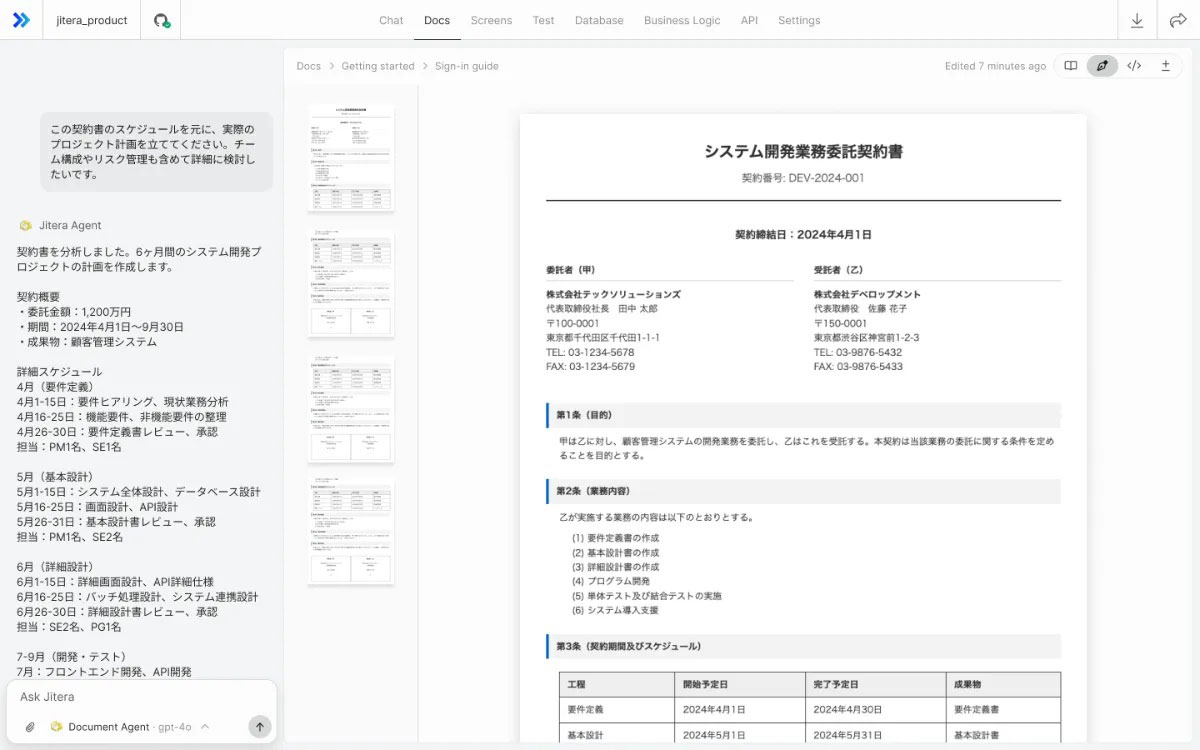Click list item (4) プログラム開発
This screenshot has height=750, width=1200.
click(611, 581)
